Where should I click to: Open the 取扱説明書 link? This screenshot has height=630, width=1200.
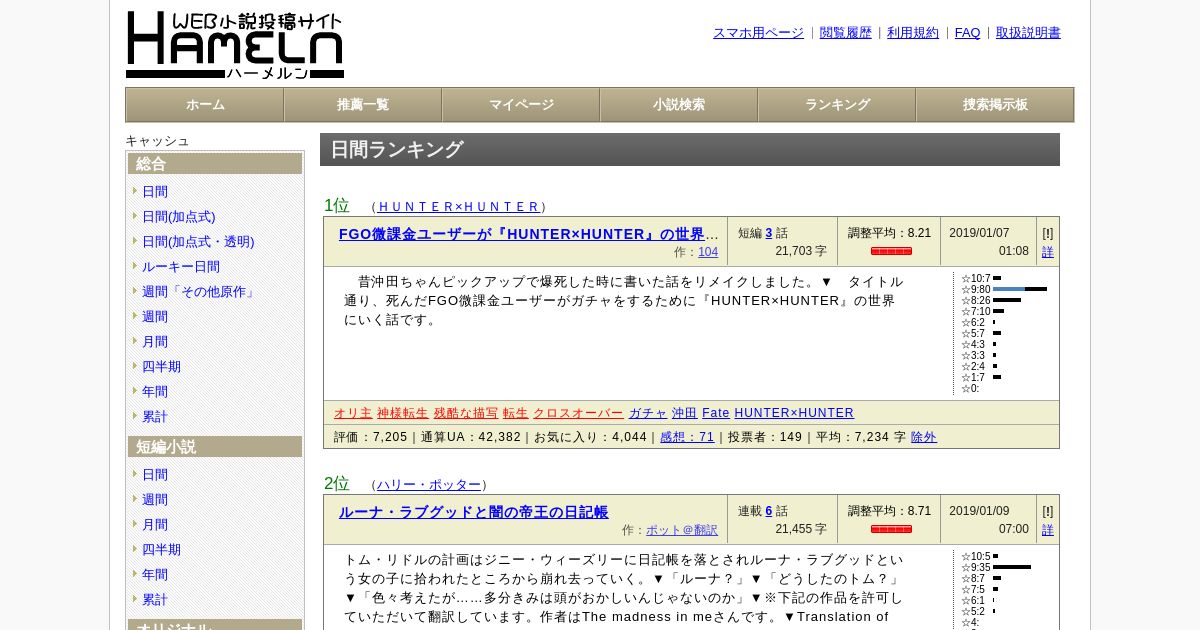1028,33
